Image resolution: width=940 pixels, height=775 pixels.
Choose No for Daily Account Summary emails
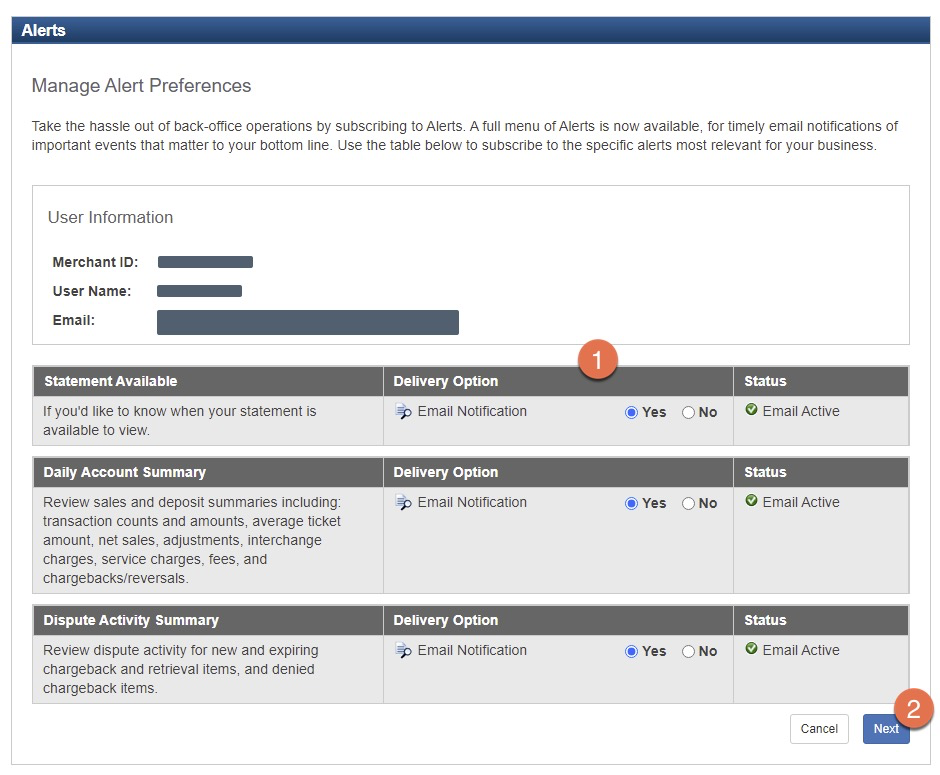click(x=688, y=504)
